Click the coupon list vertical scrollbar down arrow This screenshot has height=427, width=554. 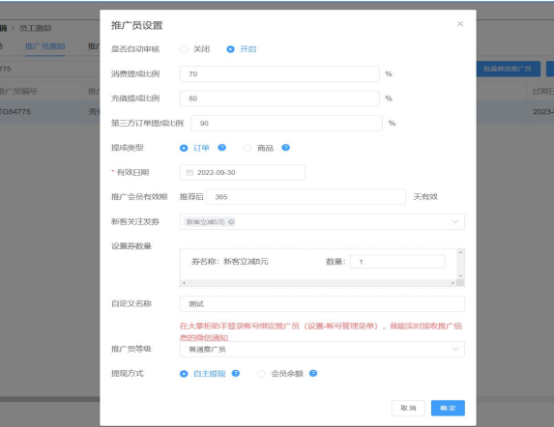pyautogui.click(x=460, y=276)
